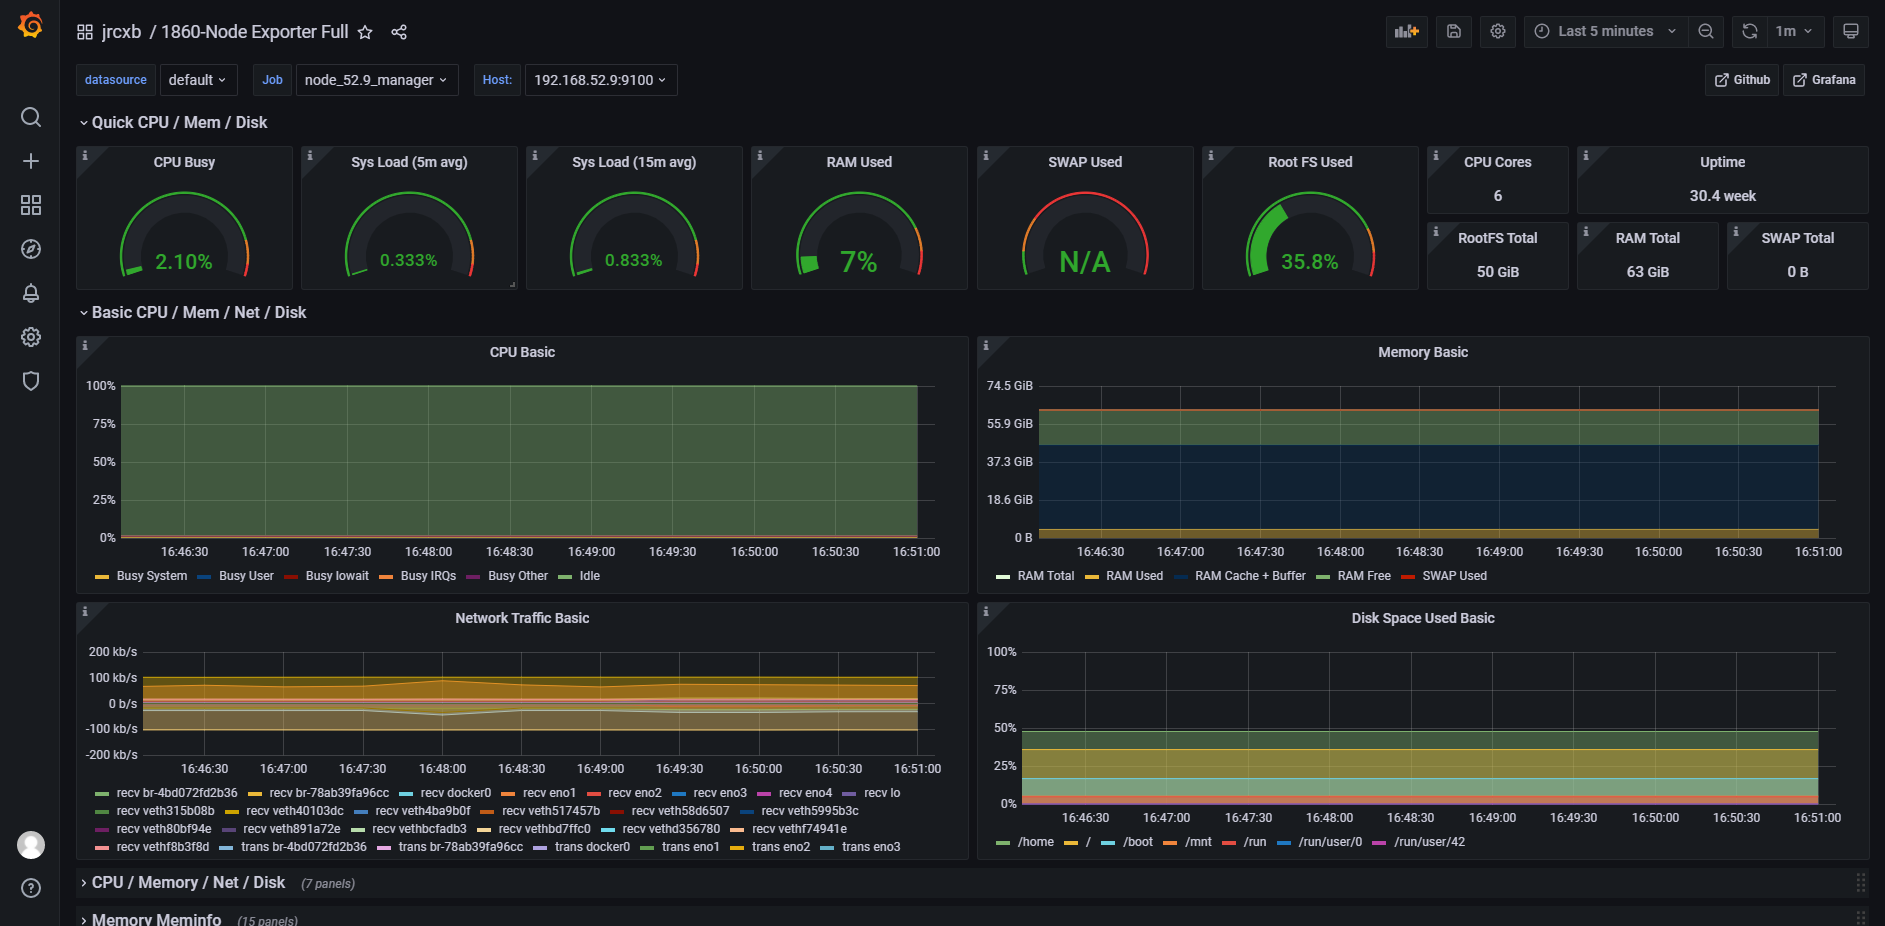Zoom out the time range
This screenshot has width=1885, height=926.
(1706, 31)
